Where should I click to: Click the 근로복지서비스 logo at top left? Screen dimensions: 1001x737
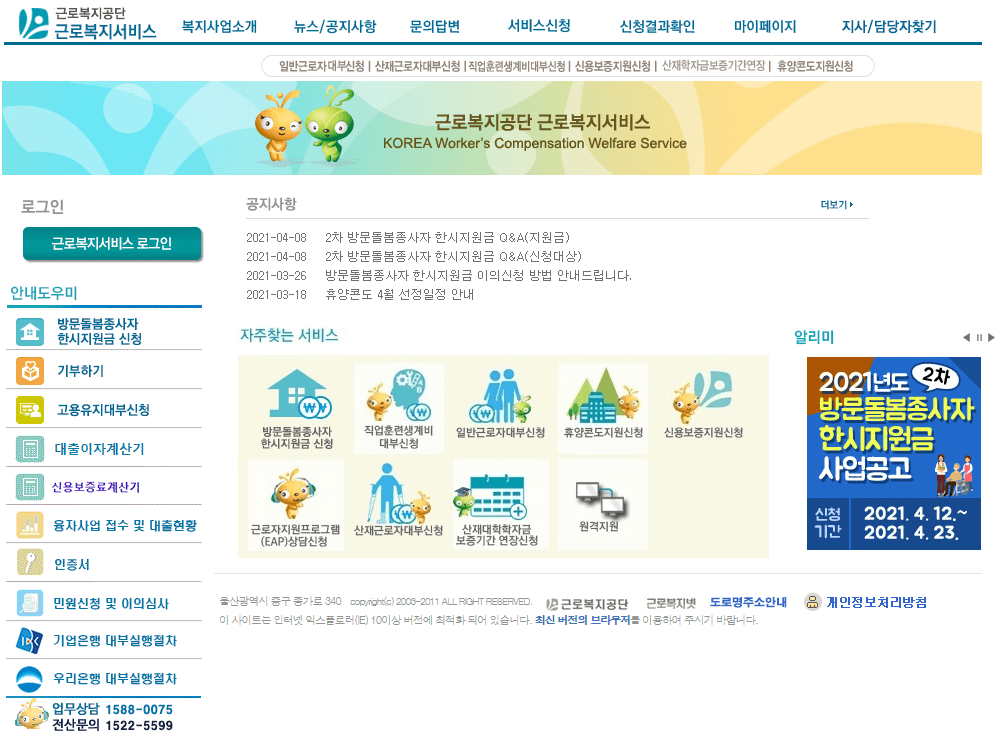tap(87, 23)
